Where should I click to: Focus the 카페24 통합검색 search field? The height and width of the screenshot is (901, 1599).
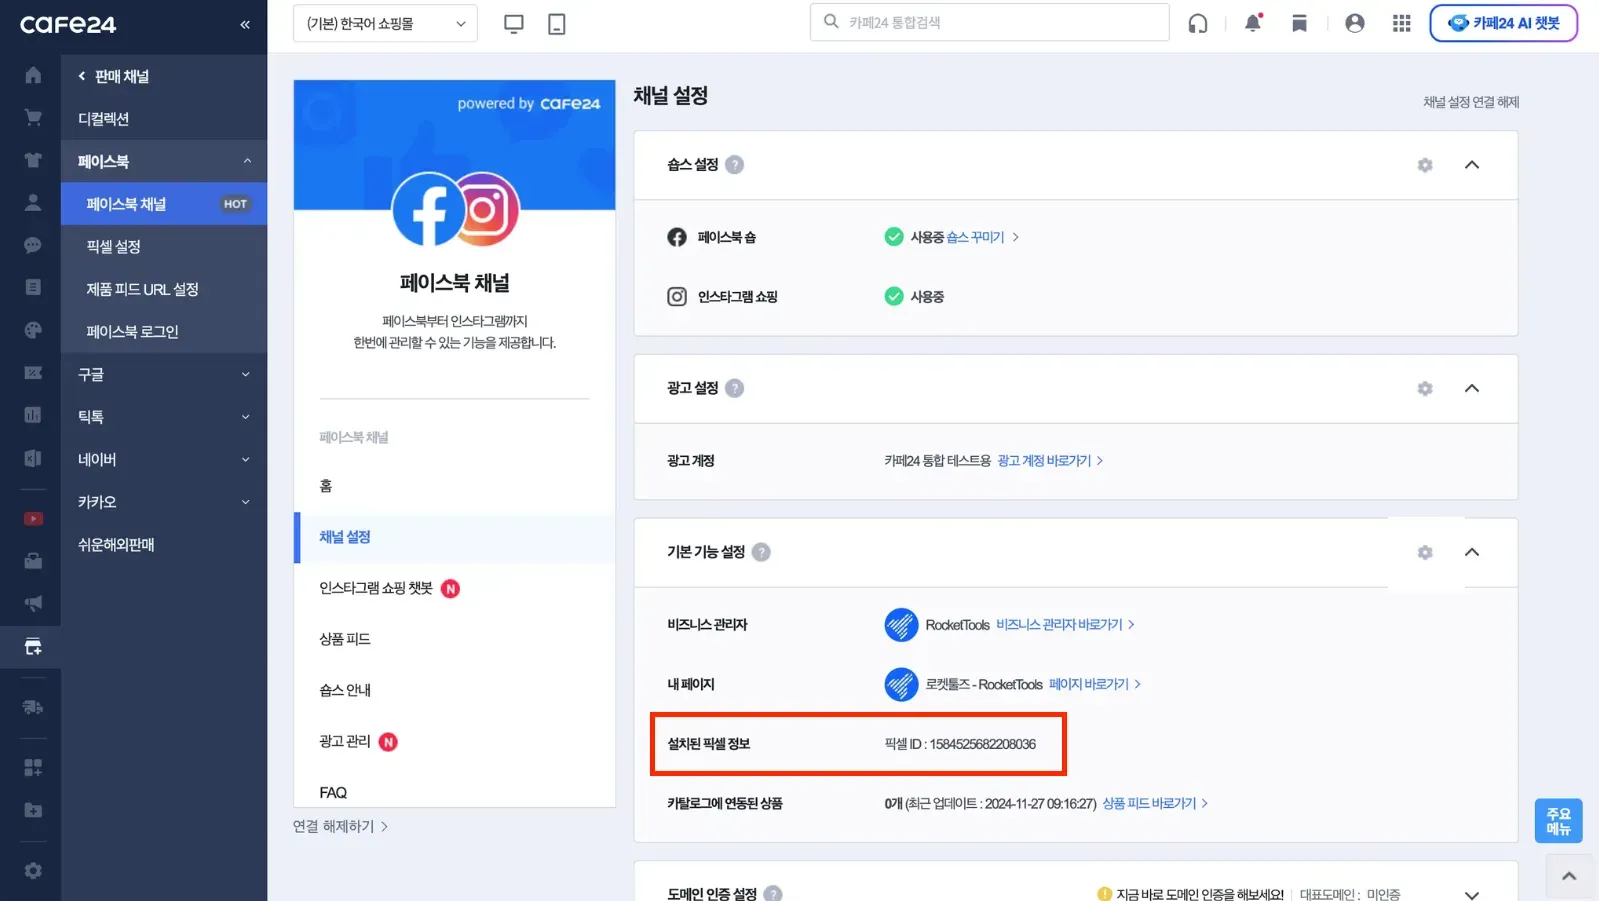(x=989, y=22)
